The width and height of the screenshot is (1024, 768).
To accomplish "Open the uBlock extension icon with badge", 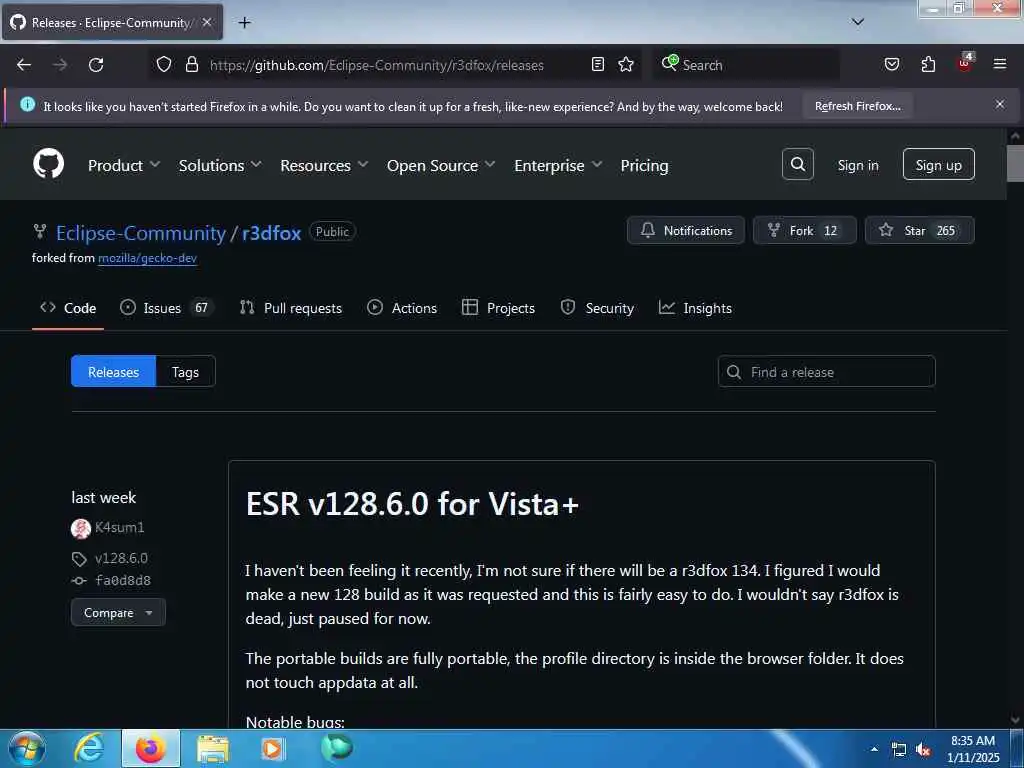I will coord(965,63).
